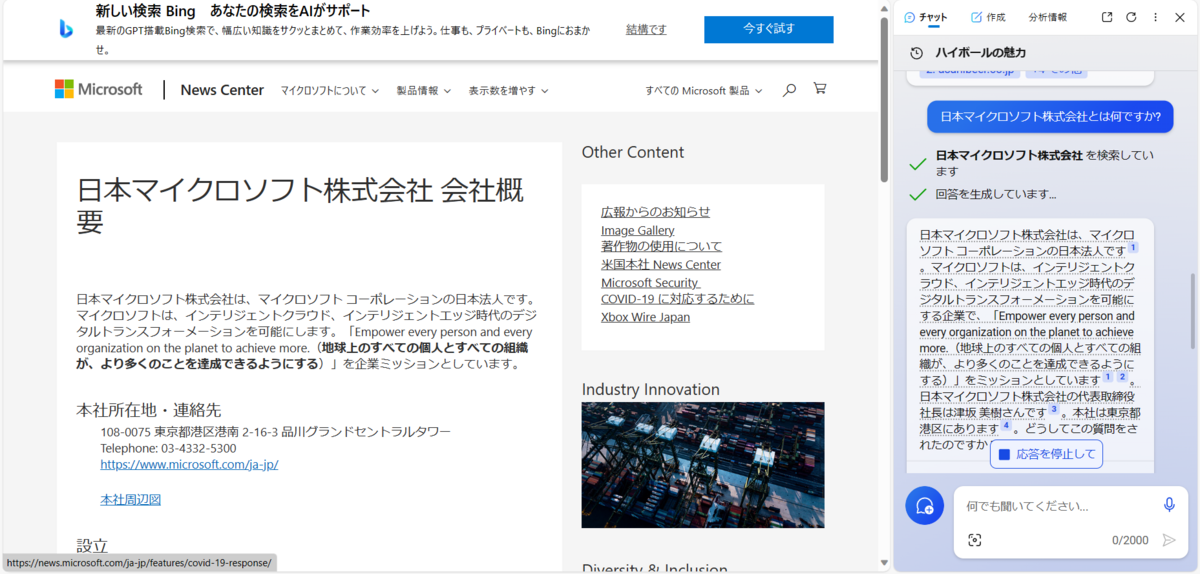Click the 回答を生成しています status line

996,194
